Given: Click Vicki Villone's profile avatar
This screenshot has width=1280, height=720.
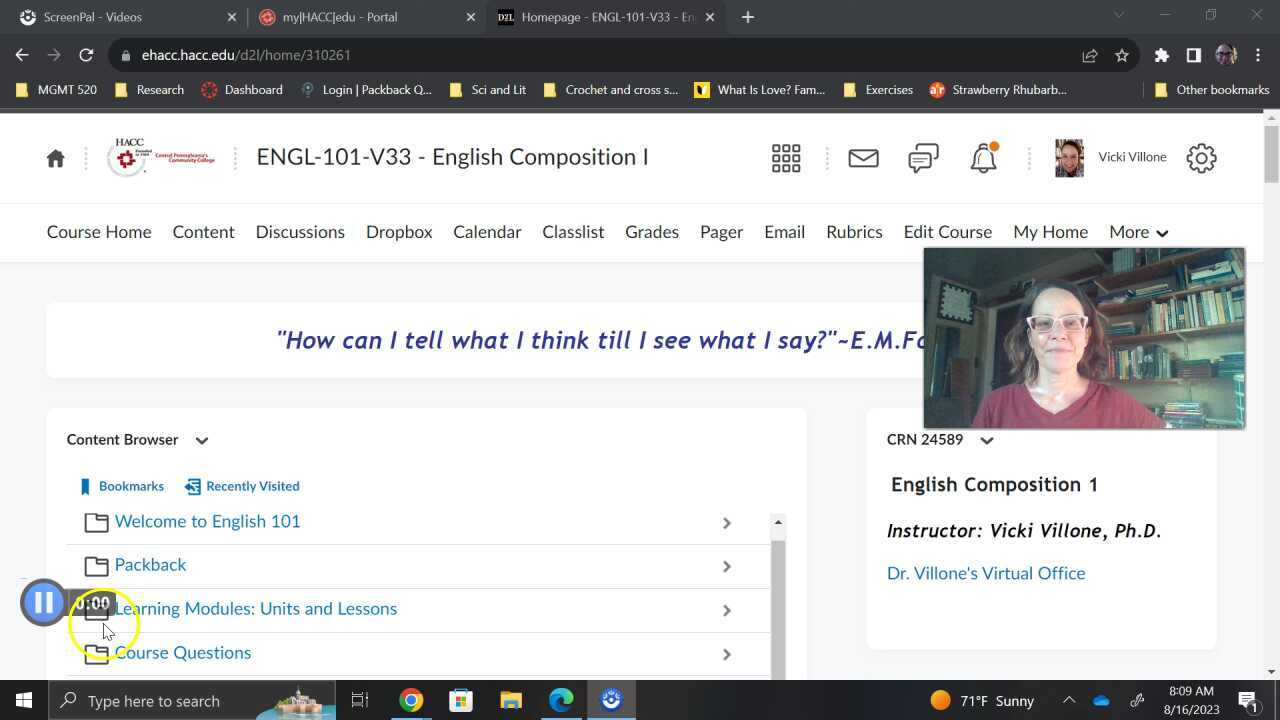Looking at the screenshot, I should [x=1068, y=157].
